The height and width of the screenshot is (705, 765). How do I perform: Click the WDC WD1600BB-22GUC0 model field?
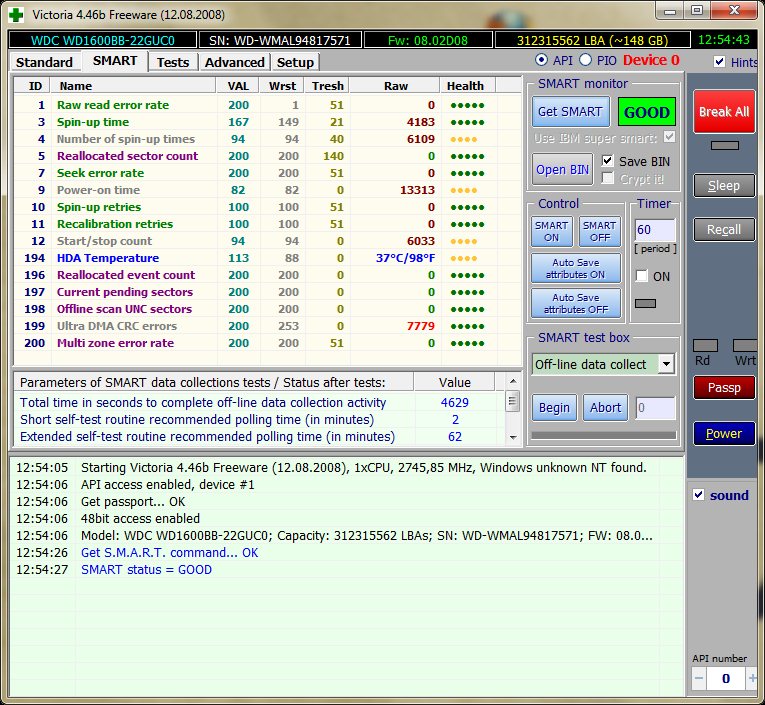click(102, 40)
